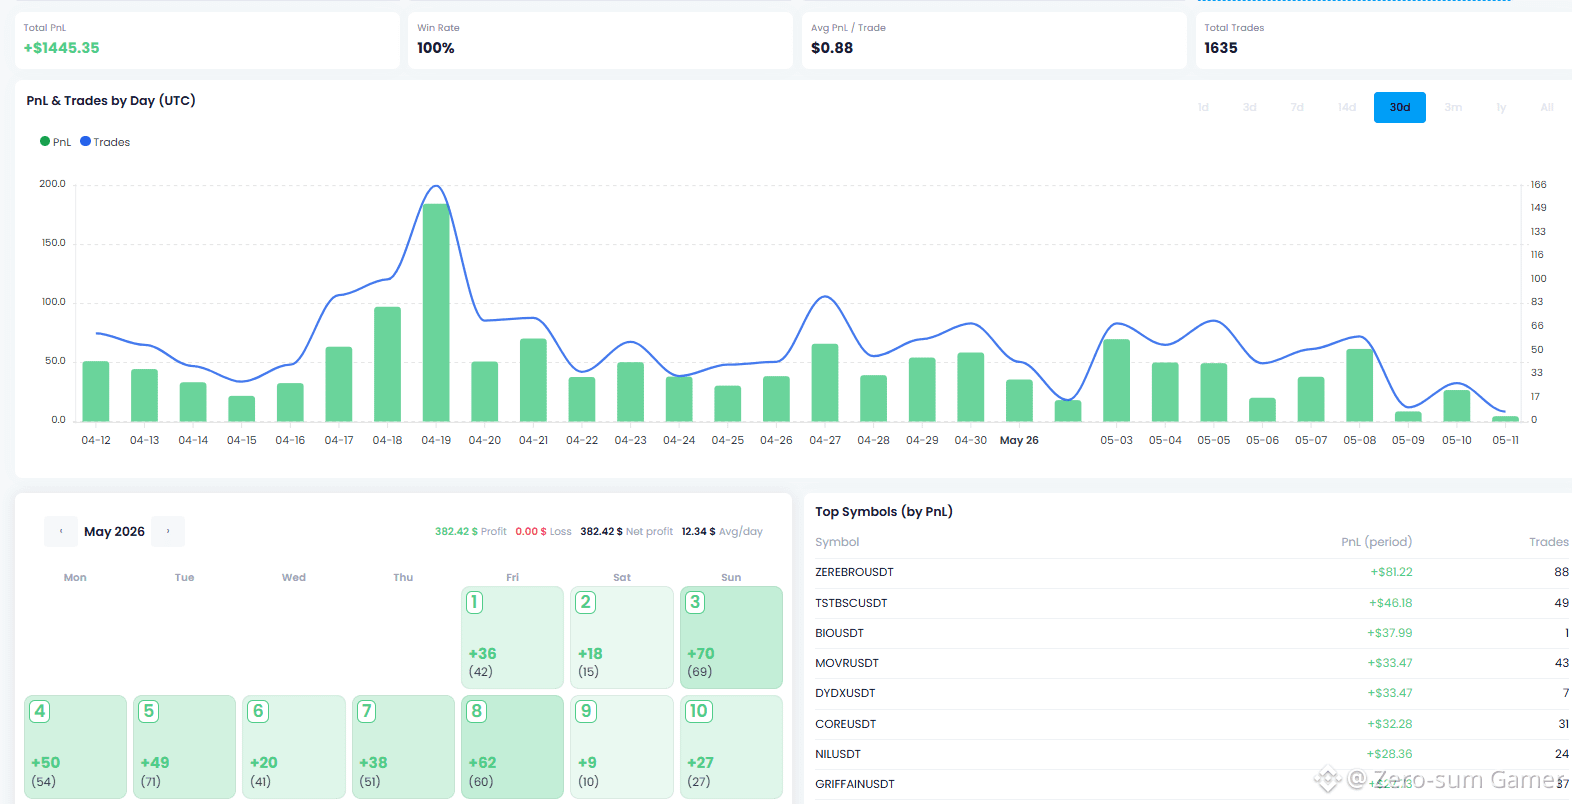
Task: Open May 8 calendar day cell
Action: pyautogui.click(x=513, y=747)
